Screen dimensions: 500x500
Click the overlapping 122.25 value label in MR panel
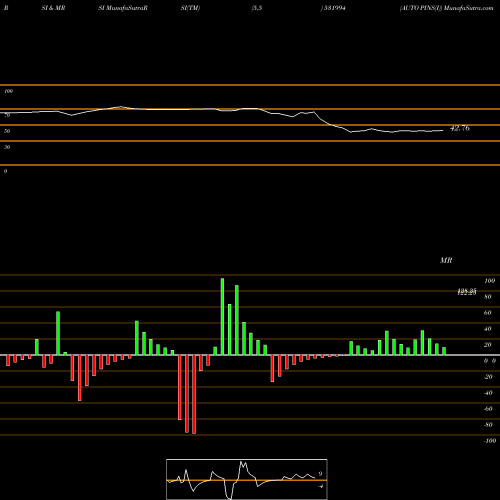click(x=467, y=292)
